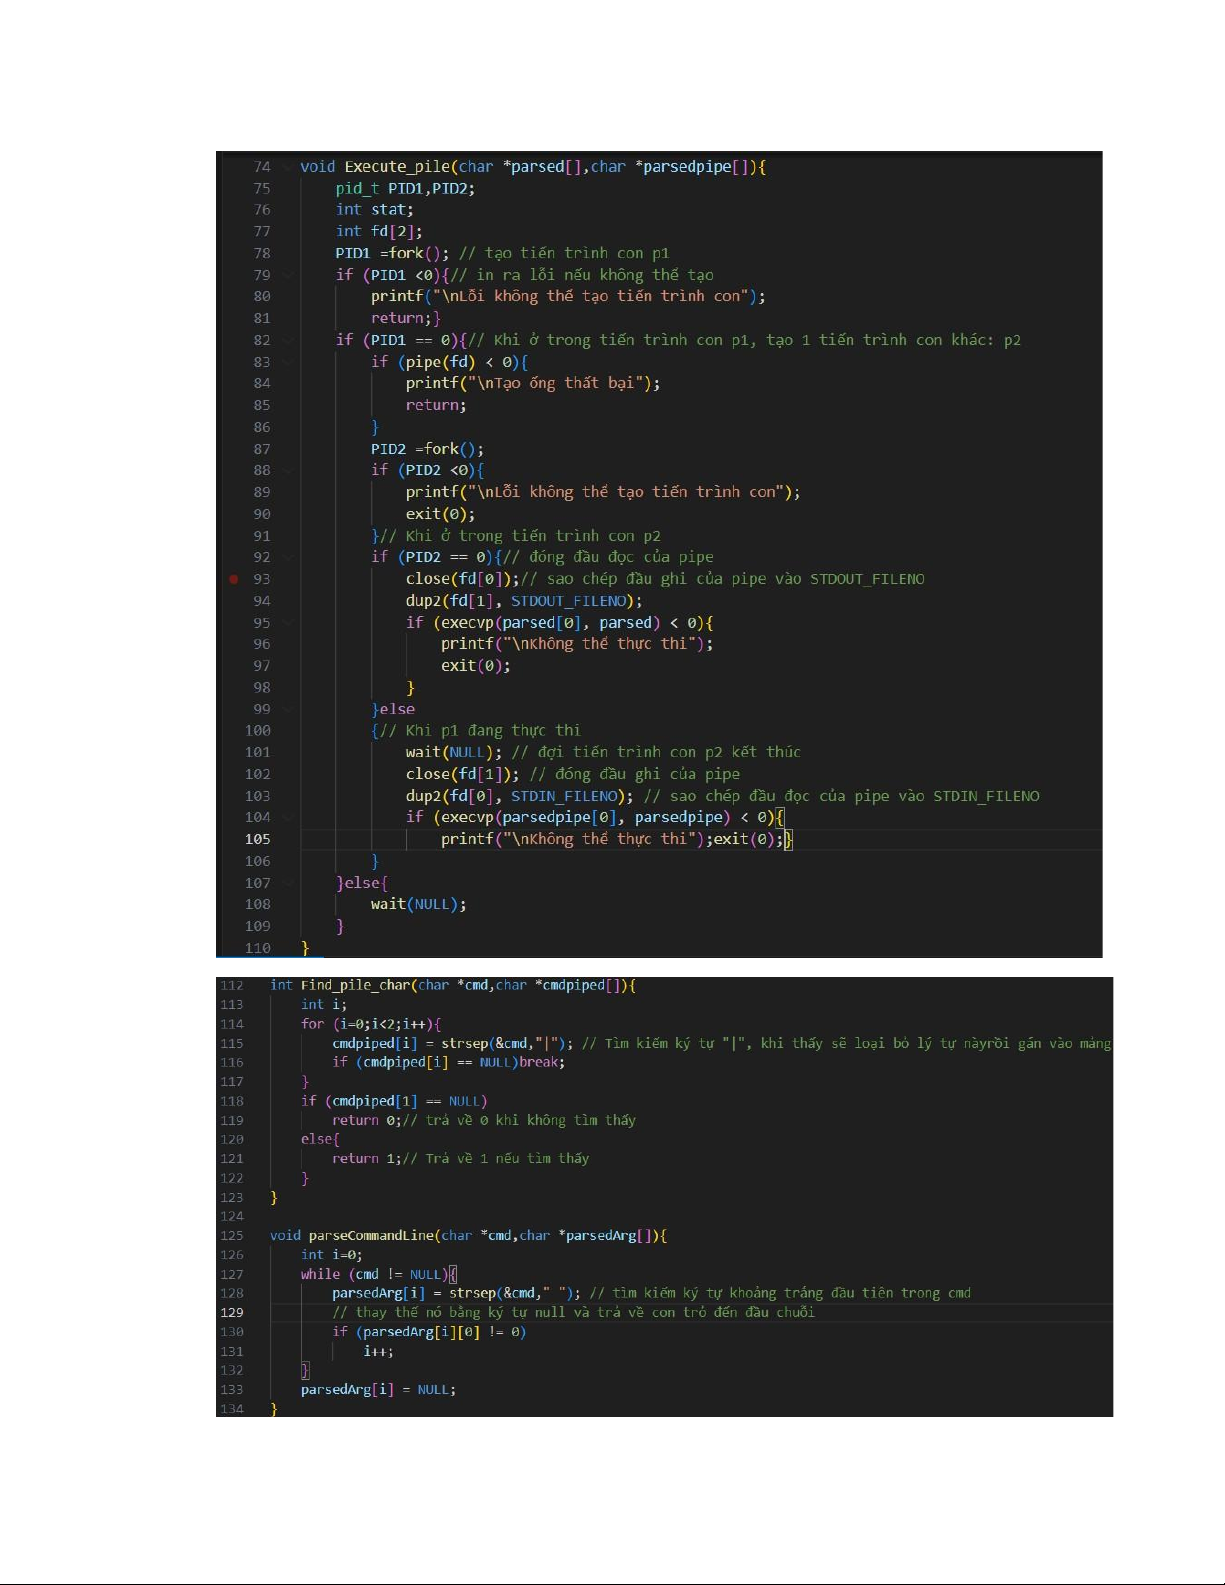Click 'while (cmd != NULL){' on line 127
Screen dimensions: 1225x1585
378,1274
